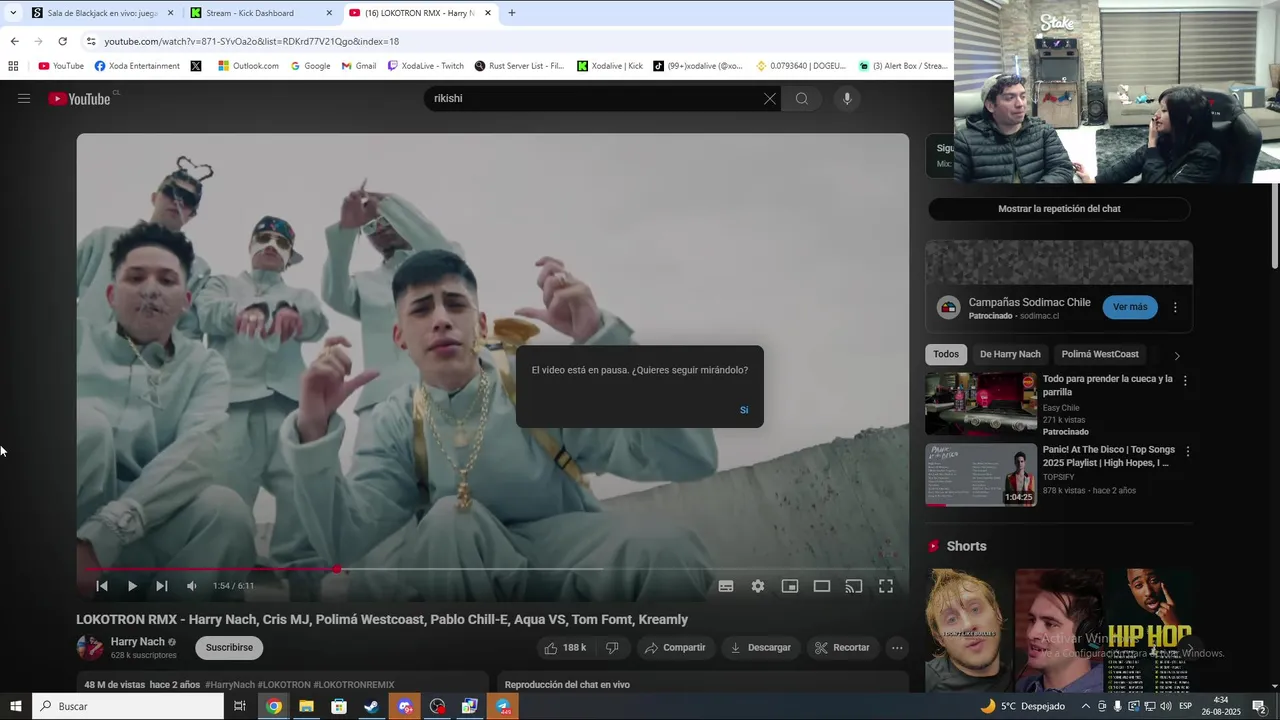The image size is (1280, 720).
Task: Share the video via Compartir
Action: 675,648
